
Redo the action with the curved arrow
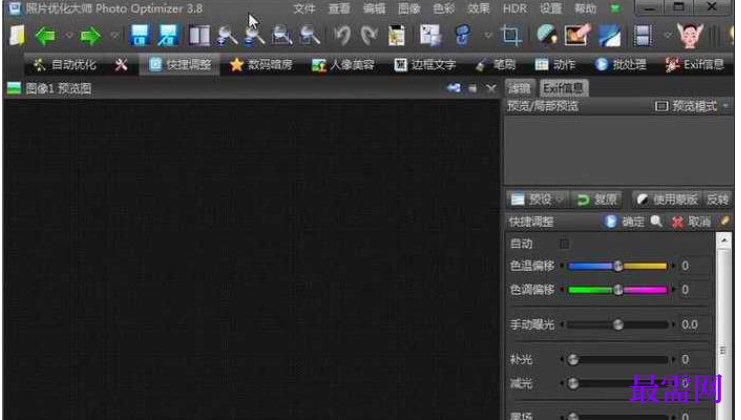click(369, 35)
